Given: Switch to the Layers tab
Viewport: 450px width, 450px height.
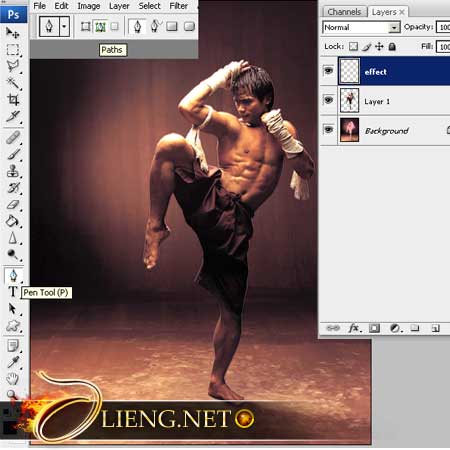Looking at the screenshot, I should [x=384, y=12].
